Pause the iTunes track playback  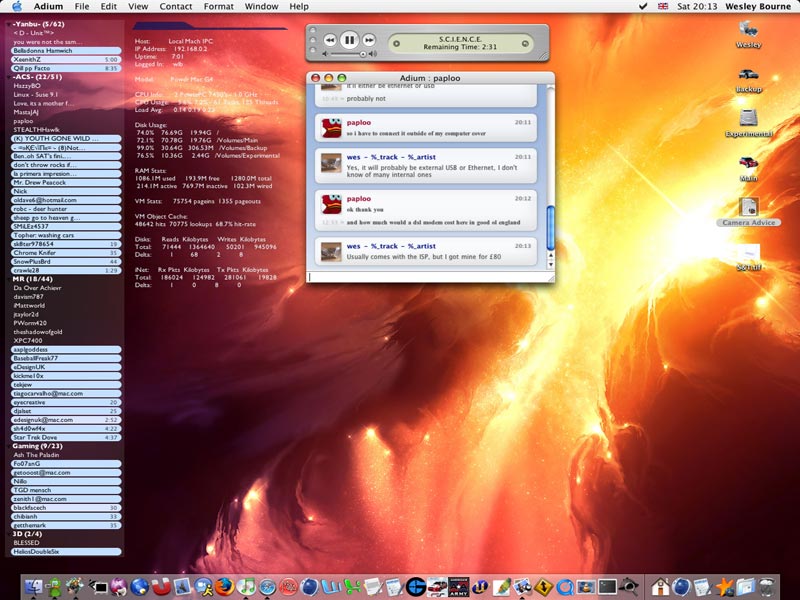pos(348,40)
